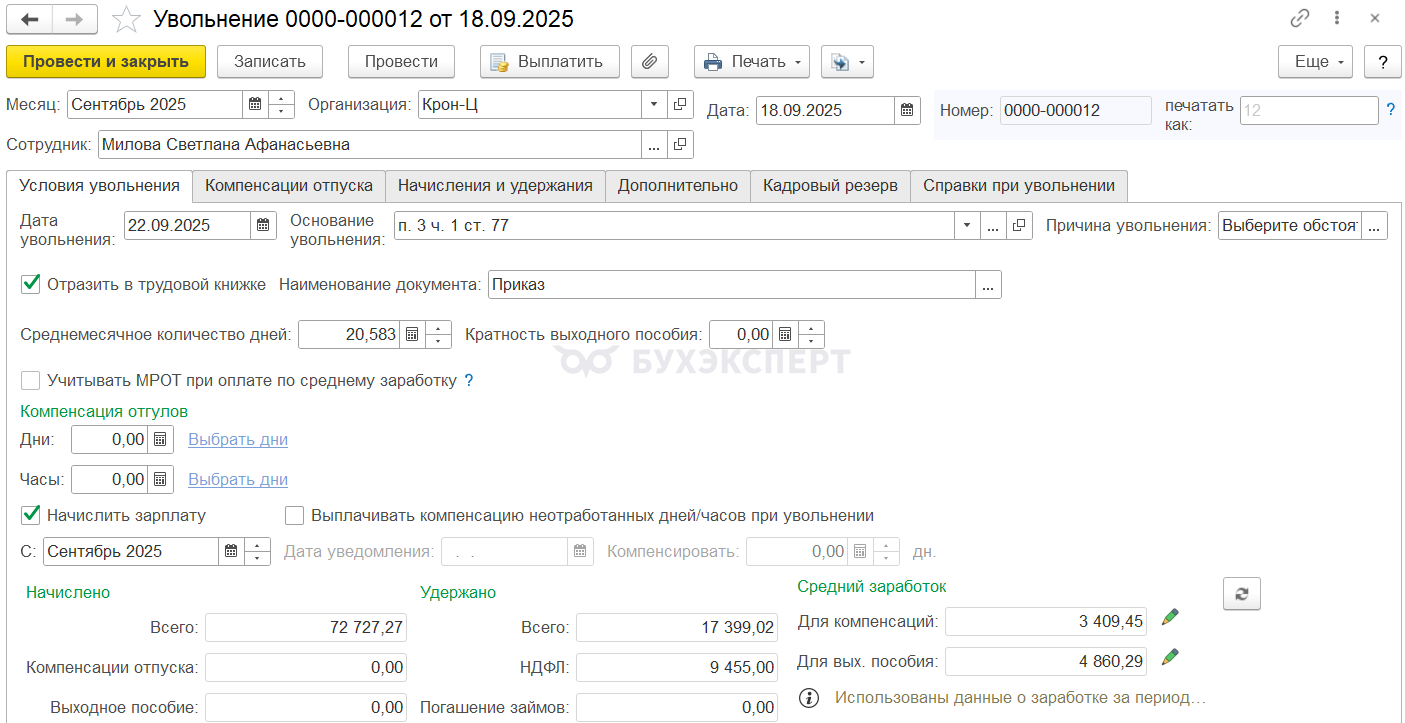Click the Сотрудник input field
This screenshot has width=1405, height=723.
click(368, 144)
